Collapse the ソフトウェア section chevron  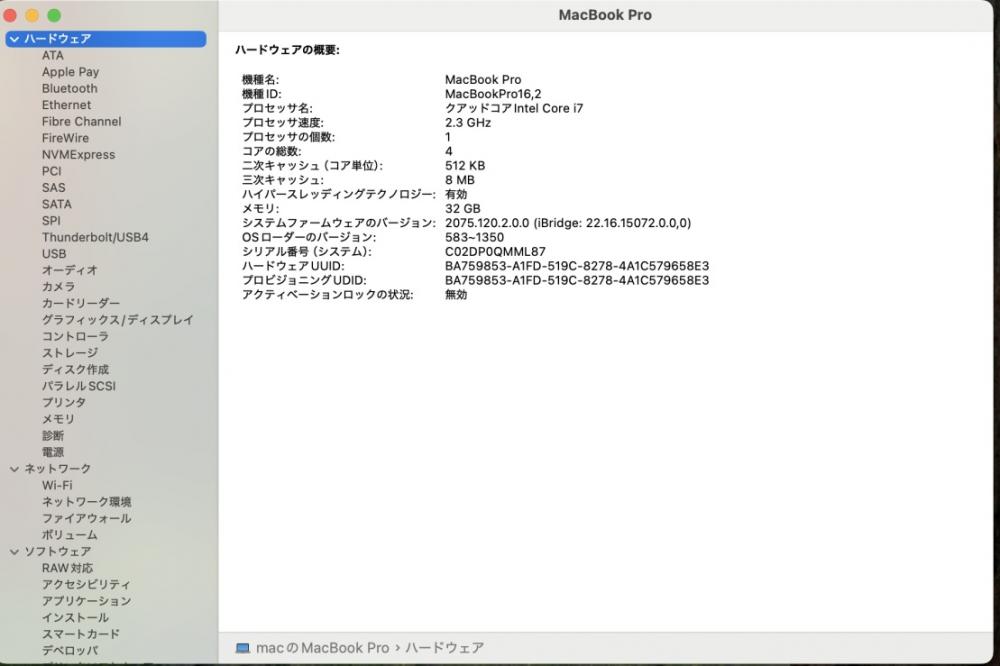[x=14, y=552]
